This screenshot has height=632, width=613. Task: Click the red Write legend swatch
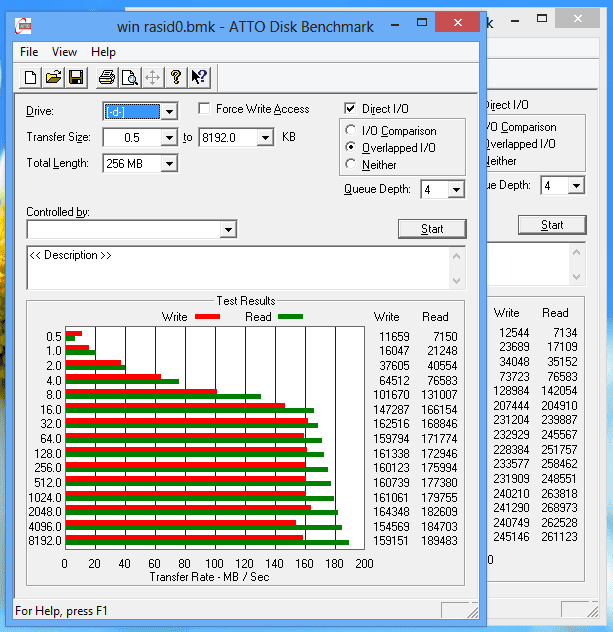[208, 317]
